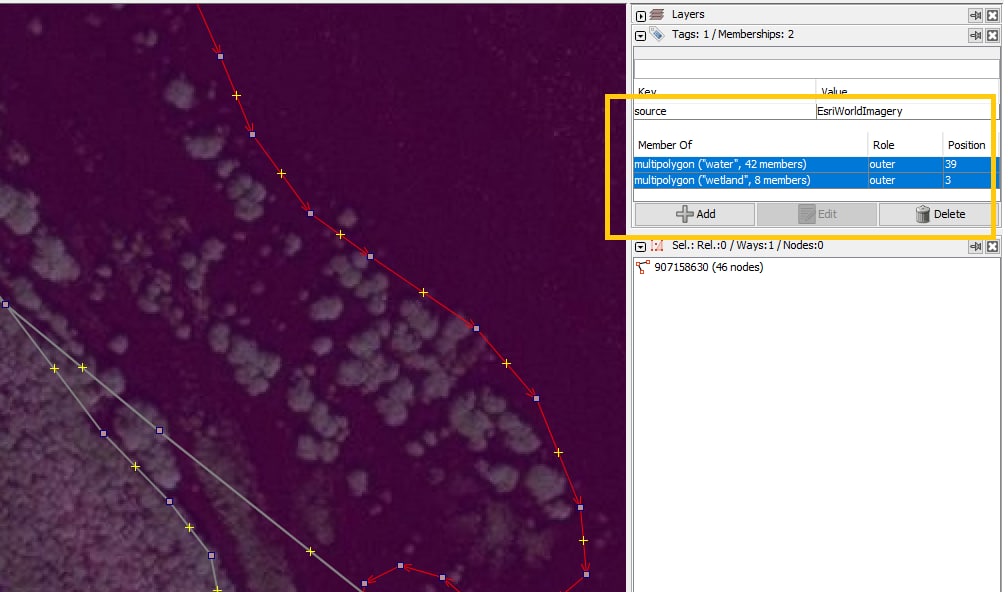This screenshot has height=592, width=1008.
Task: Click outer role of the water relation
Action: (x=905, y=165)
